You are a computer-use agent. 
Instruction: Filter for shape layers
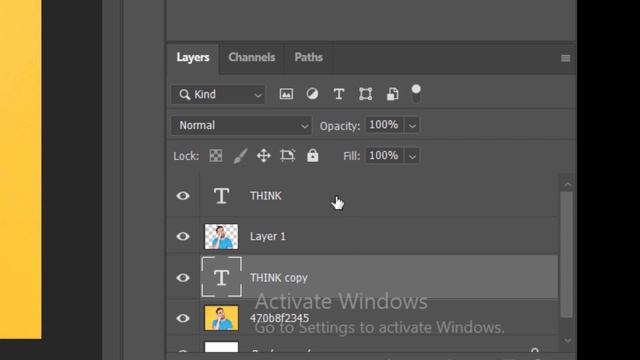(x=365, y=94)
